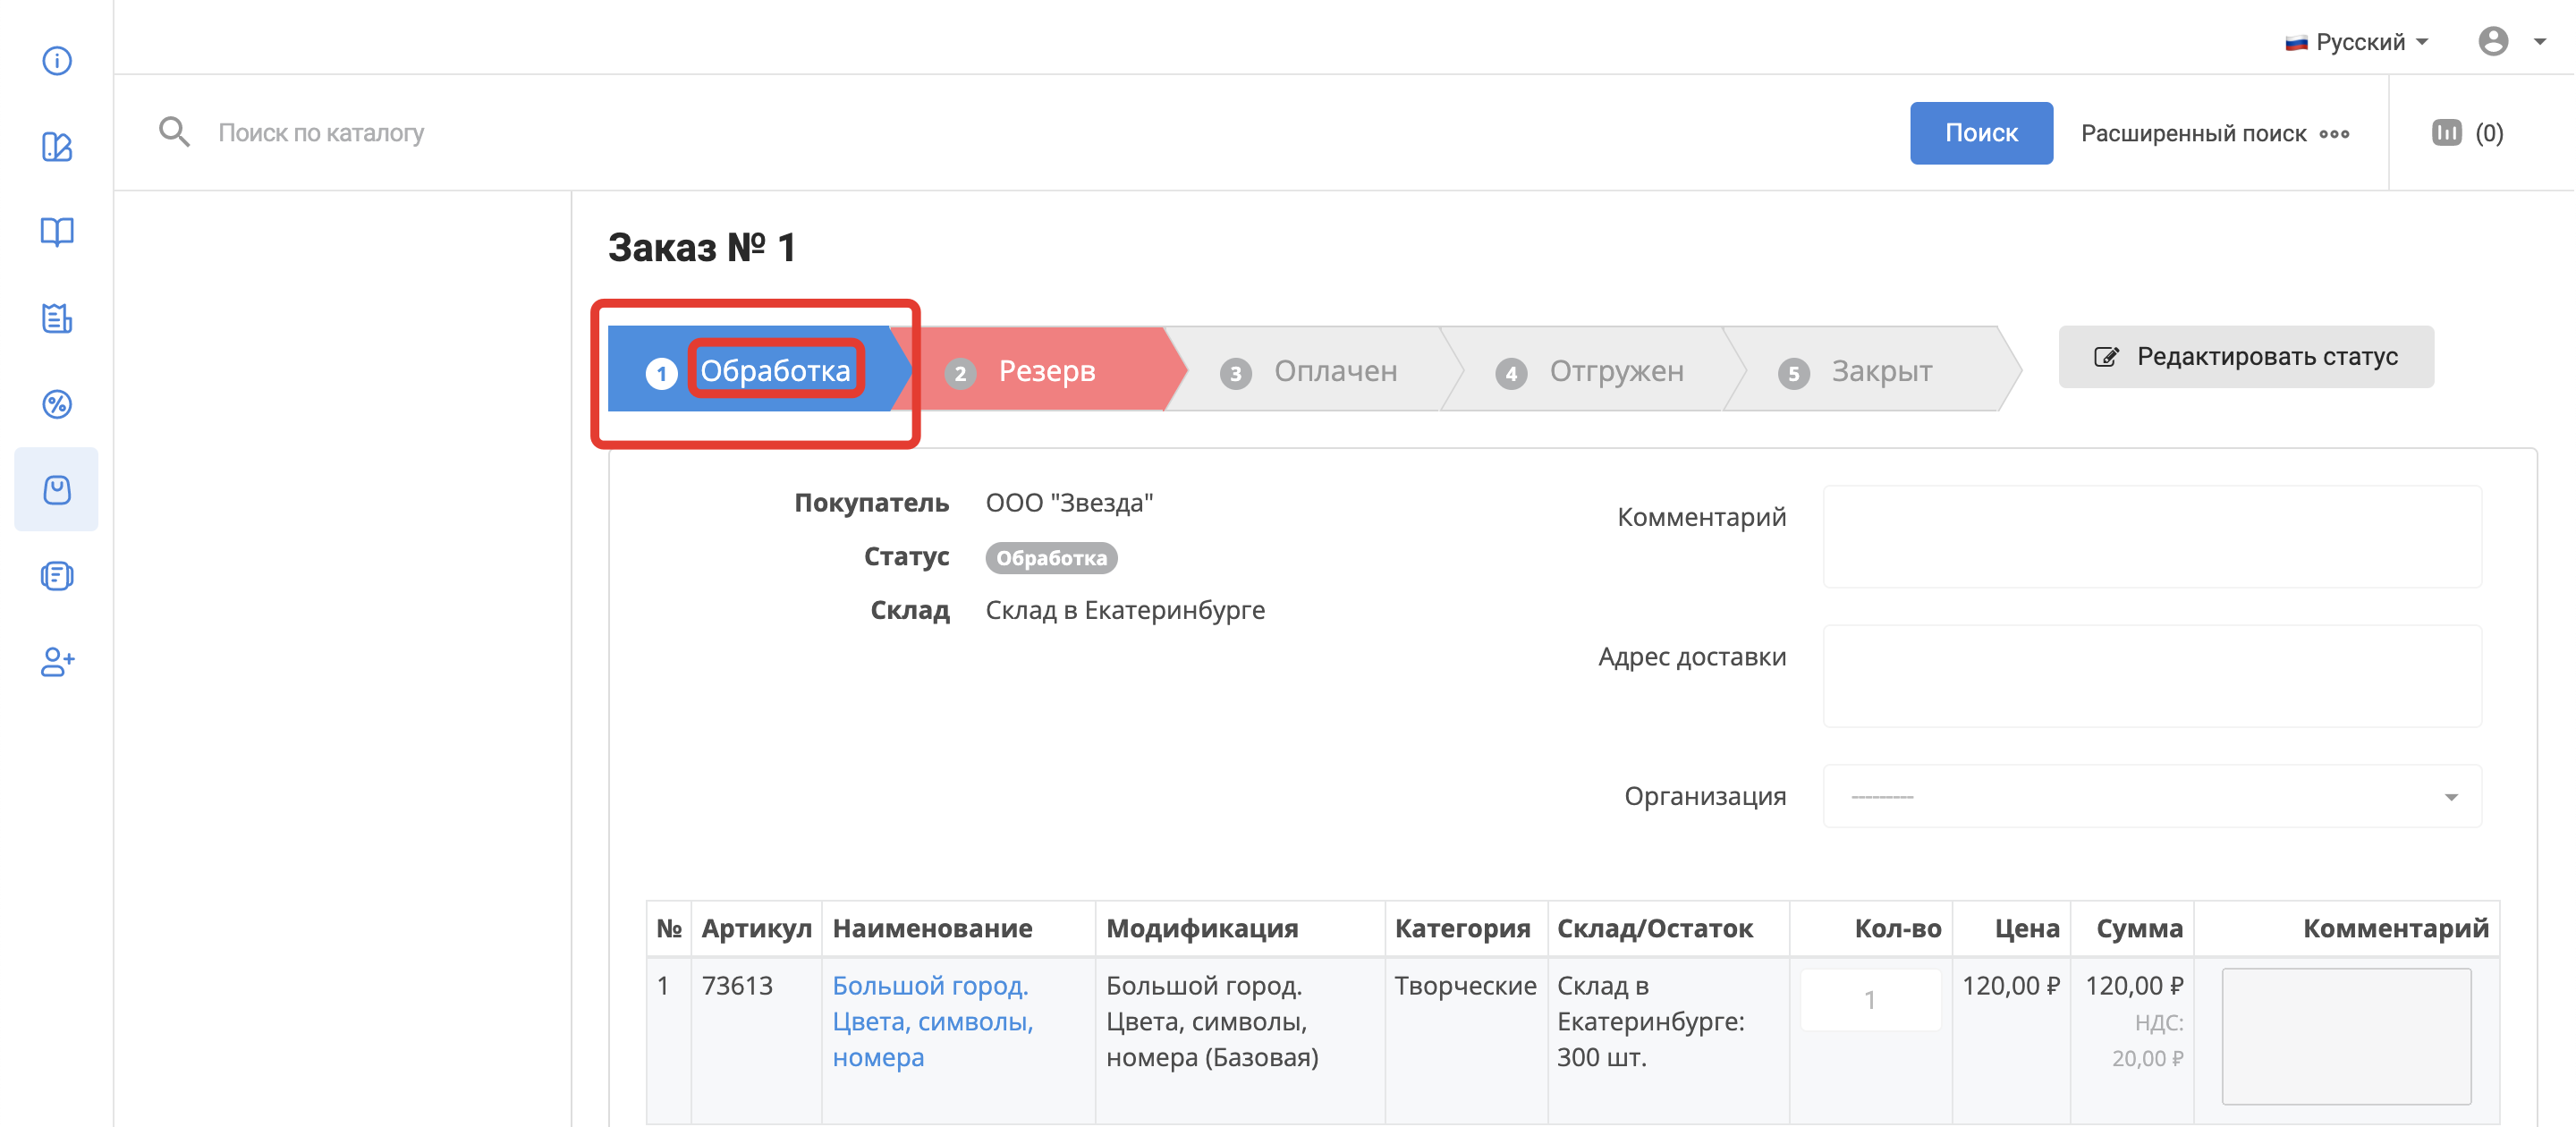Select the shopping bag orders icon
The image size is (2576, 1127).
[x=57, y=490]
